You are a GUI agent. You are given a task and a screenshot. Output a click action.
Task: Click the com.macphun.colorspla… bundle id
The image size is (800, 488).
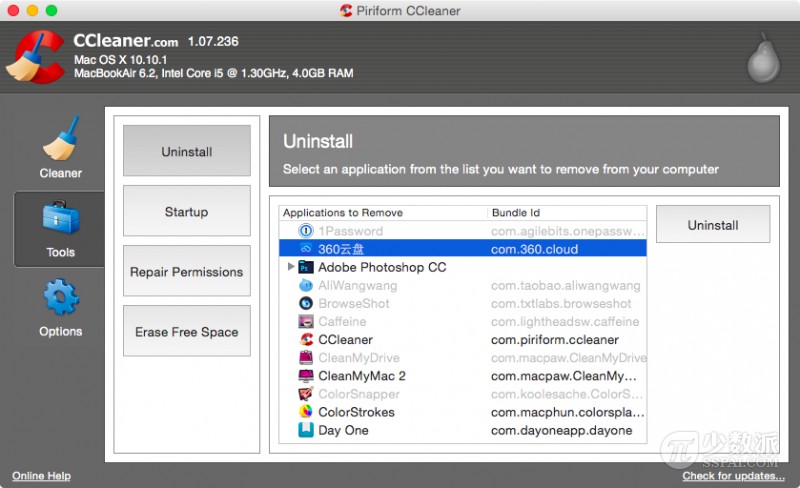[567, 412]
